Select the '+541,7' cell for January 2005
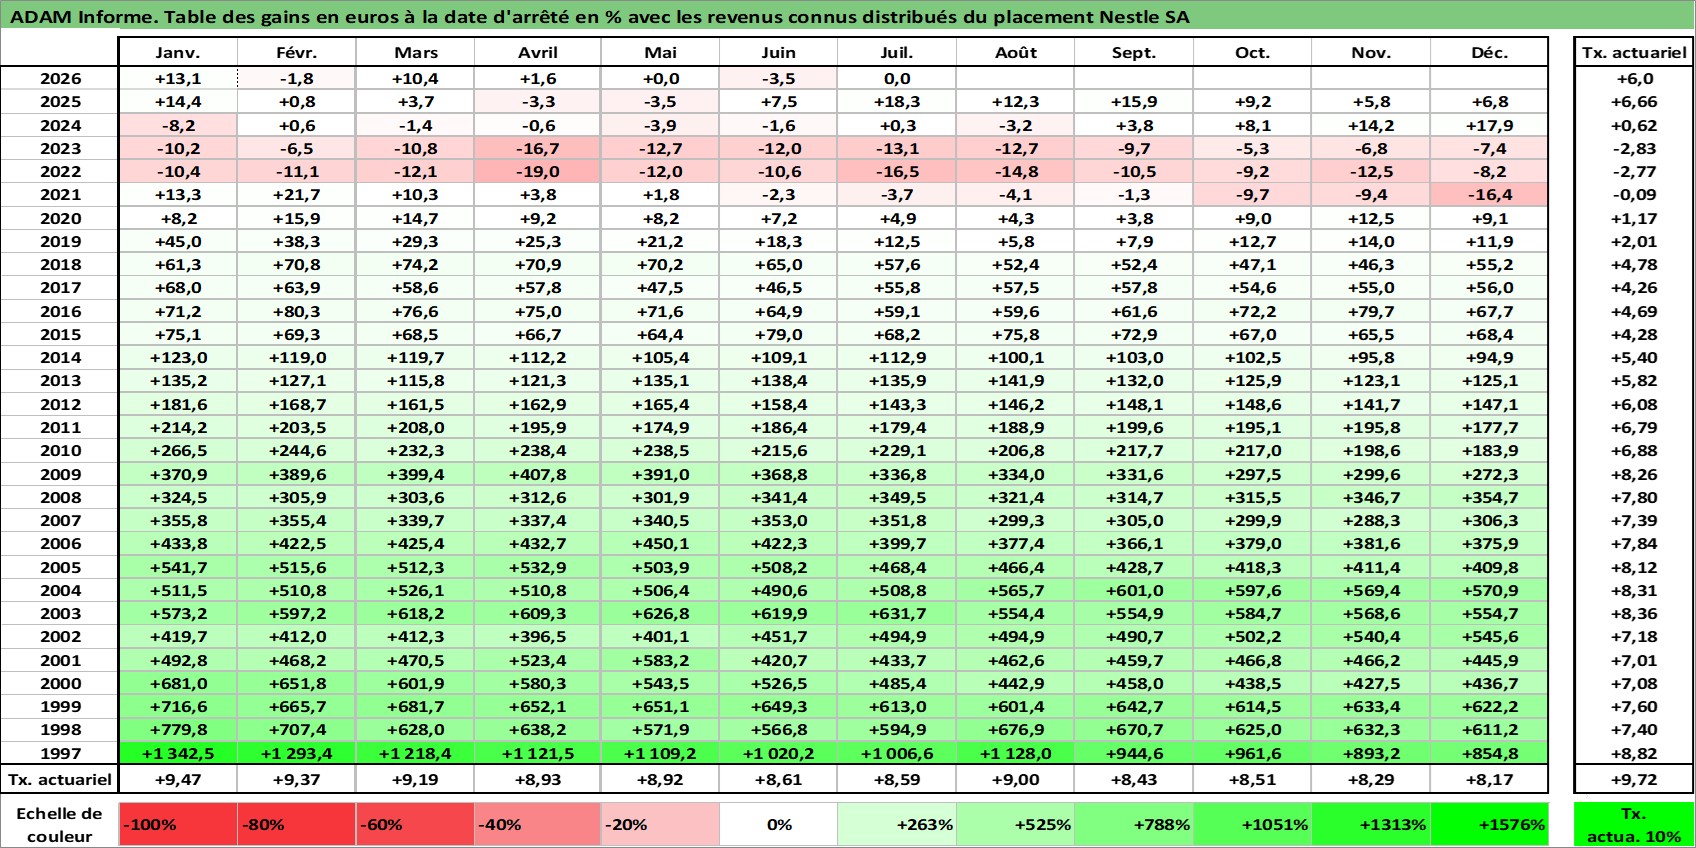 pos(178,567)
